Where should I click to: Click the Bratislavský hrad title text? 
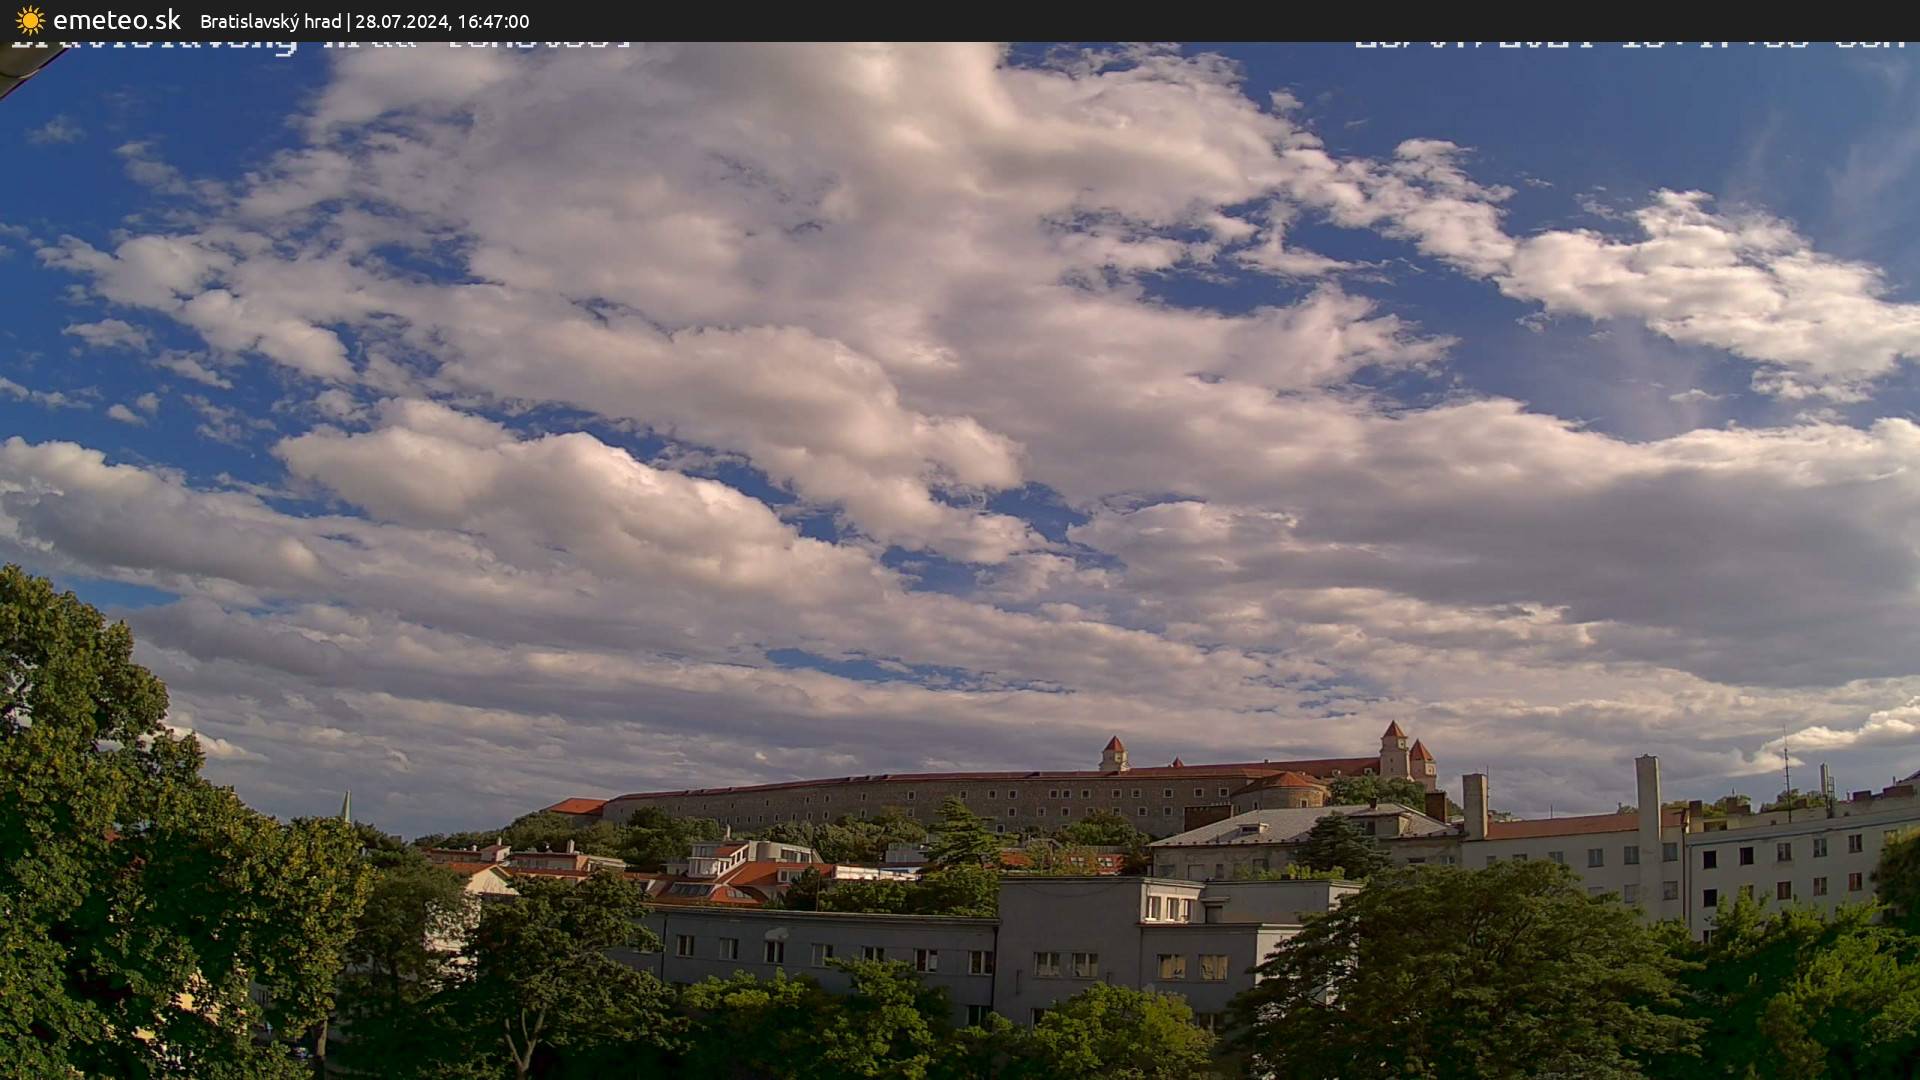tap(270, 22)
